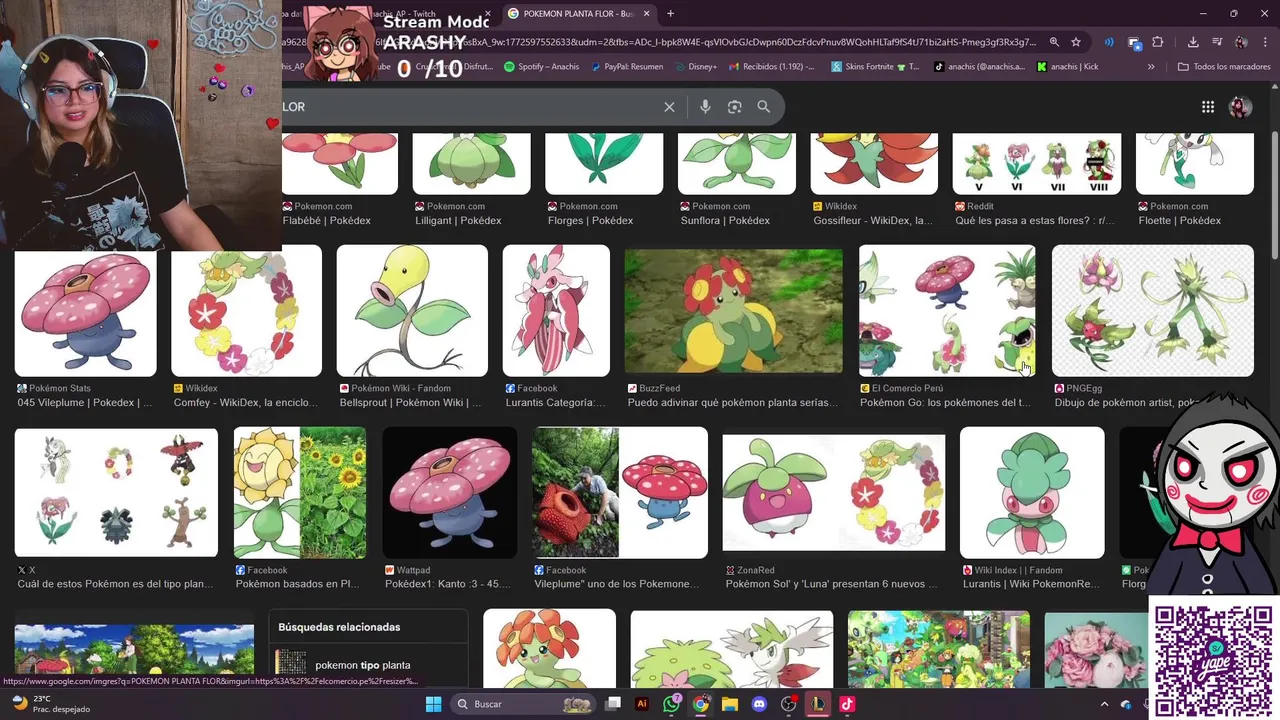Open Chrome extensions puzzle icon

(1158, 42)
